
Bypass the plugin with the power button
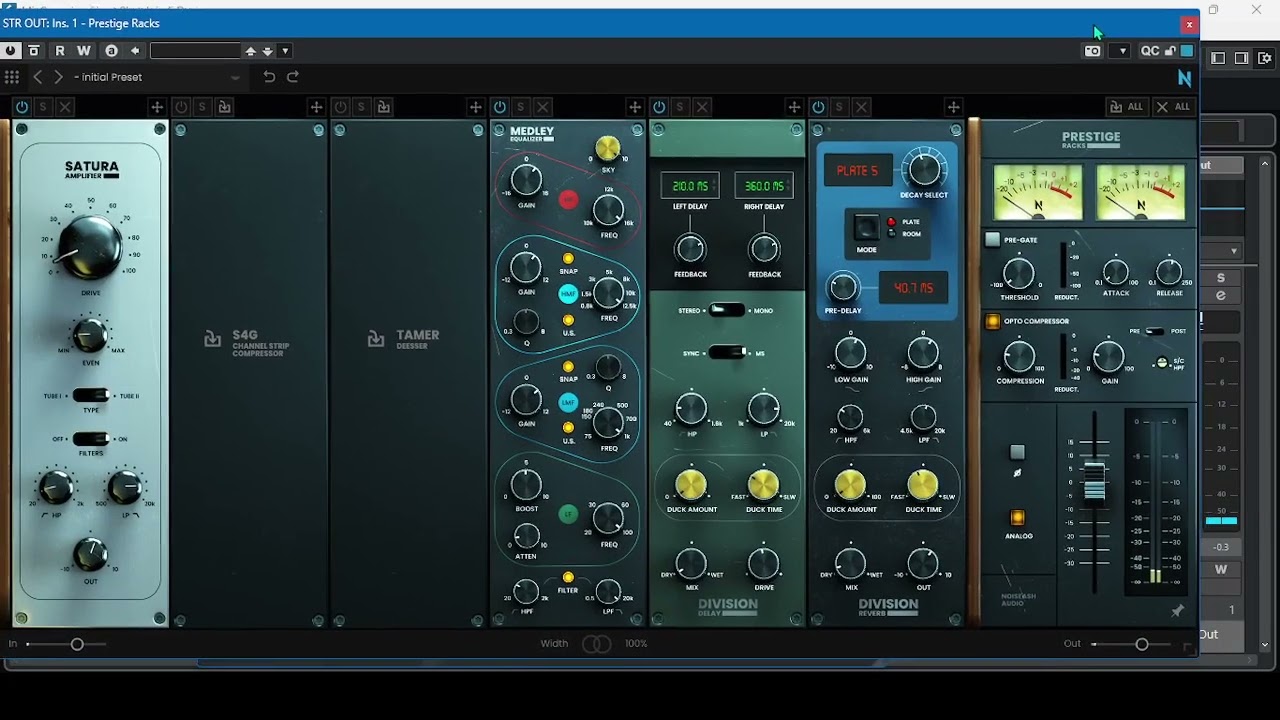[x=11, y=50]
